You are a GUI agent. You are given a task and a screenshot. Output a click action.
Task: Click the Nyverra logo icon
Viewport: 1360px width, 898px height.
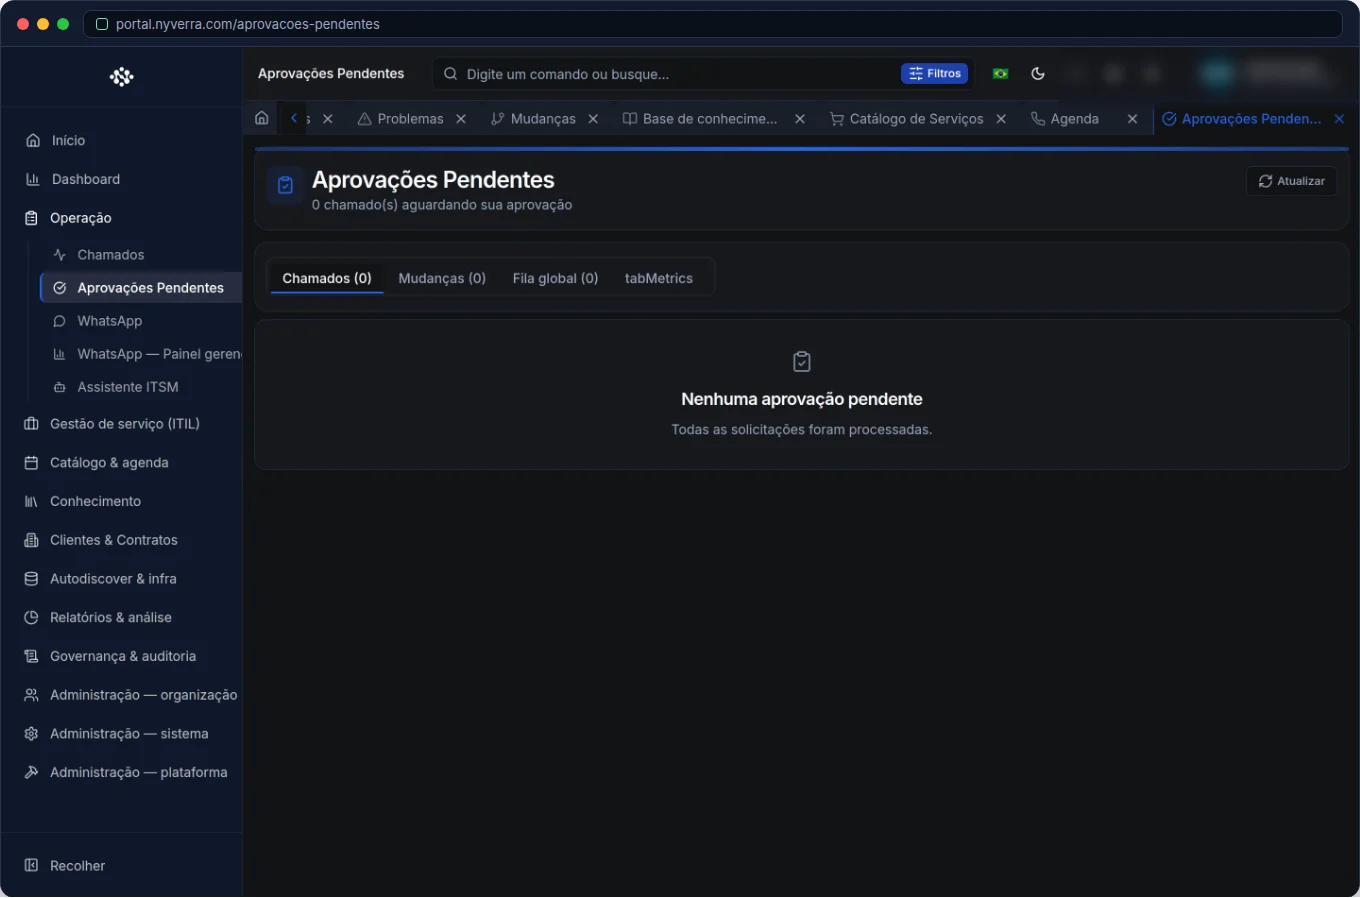[121, 77]
